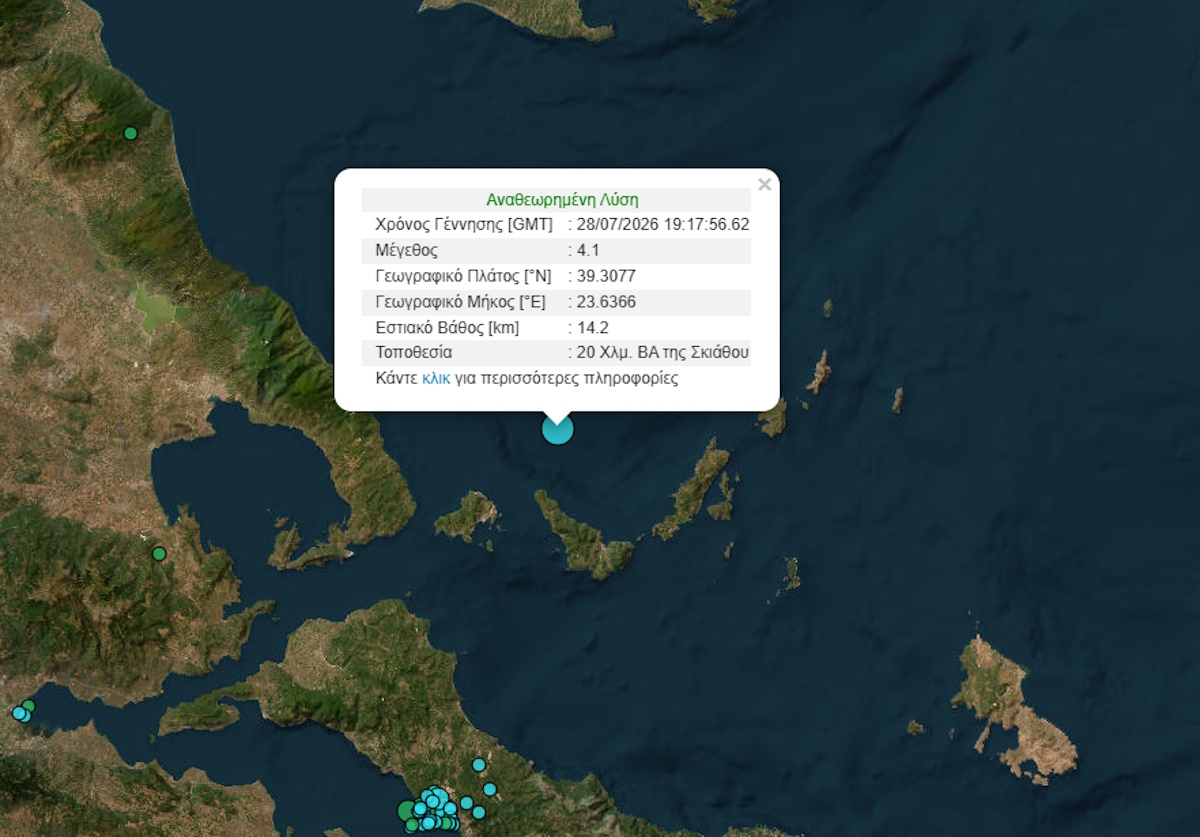
Task: Click the Εστιακό Βάθος 14.2 row
Action: [556, 327]
